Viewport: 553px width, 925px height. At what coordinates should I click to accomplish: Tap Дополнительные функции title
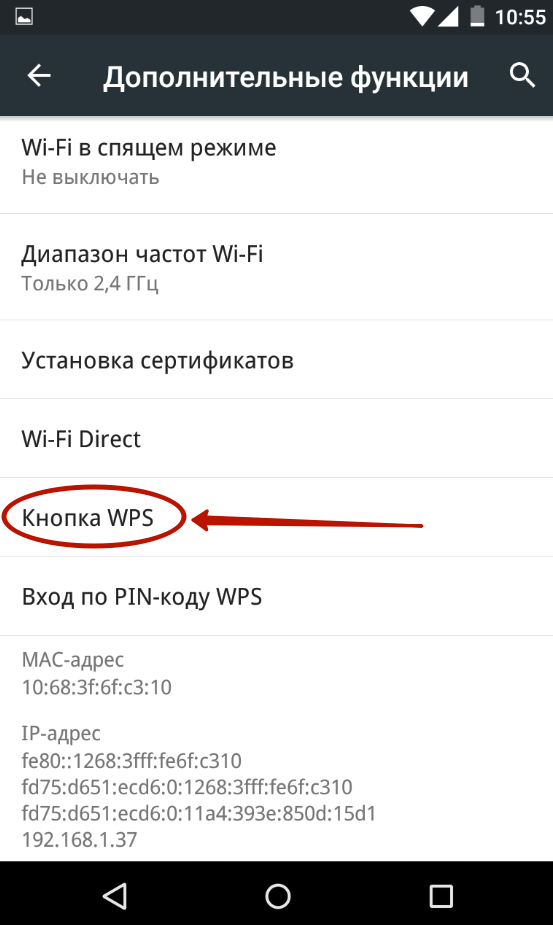(x=286, y=77)
